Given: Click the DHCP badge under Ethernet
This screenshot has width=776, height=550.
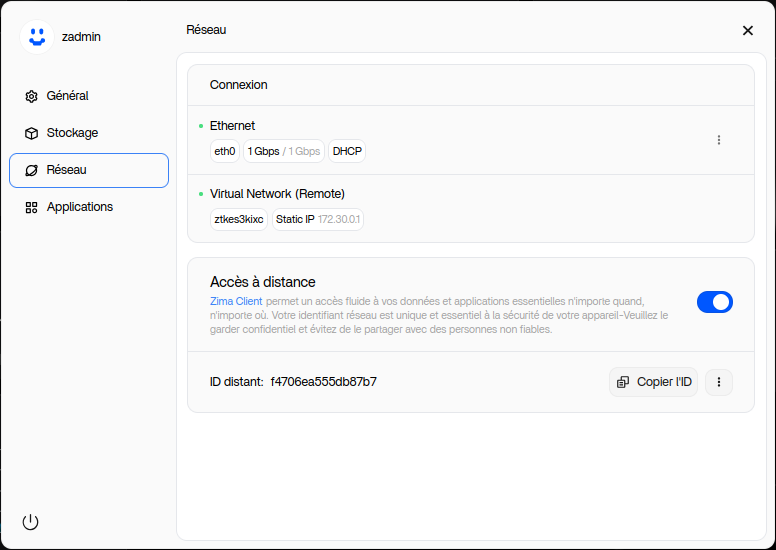Looking at the screenshot, I should click(x=347, y=152).
